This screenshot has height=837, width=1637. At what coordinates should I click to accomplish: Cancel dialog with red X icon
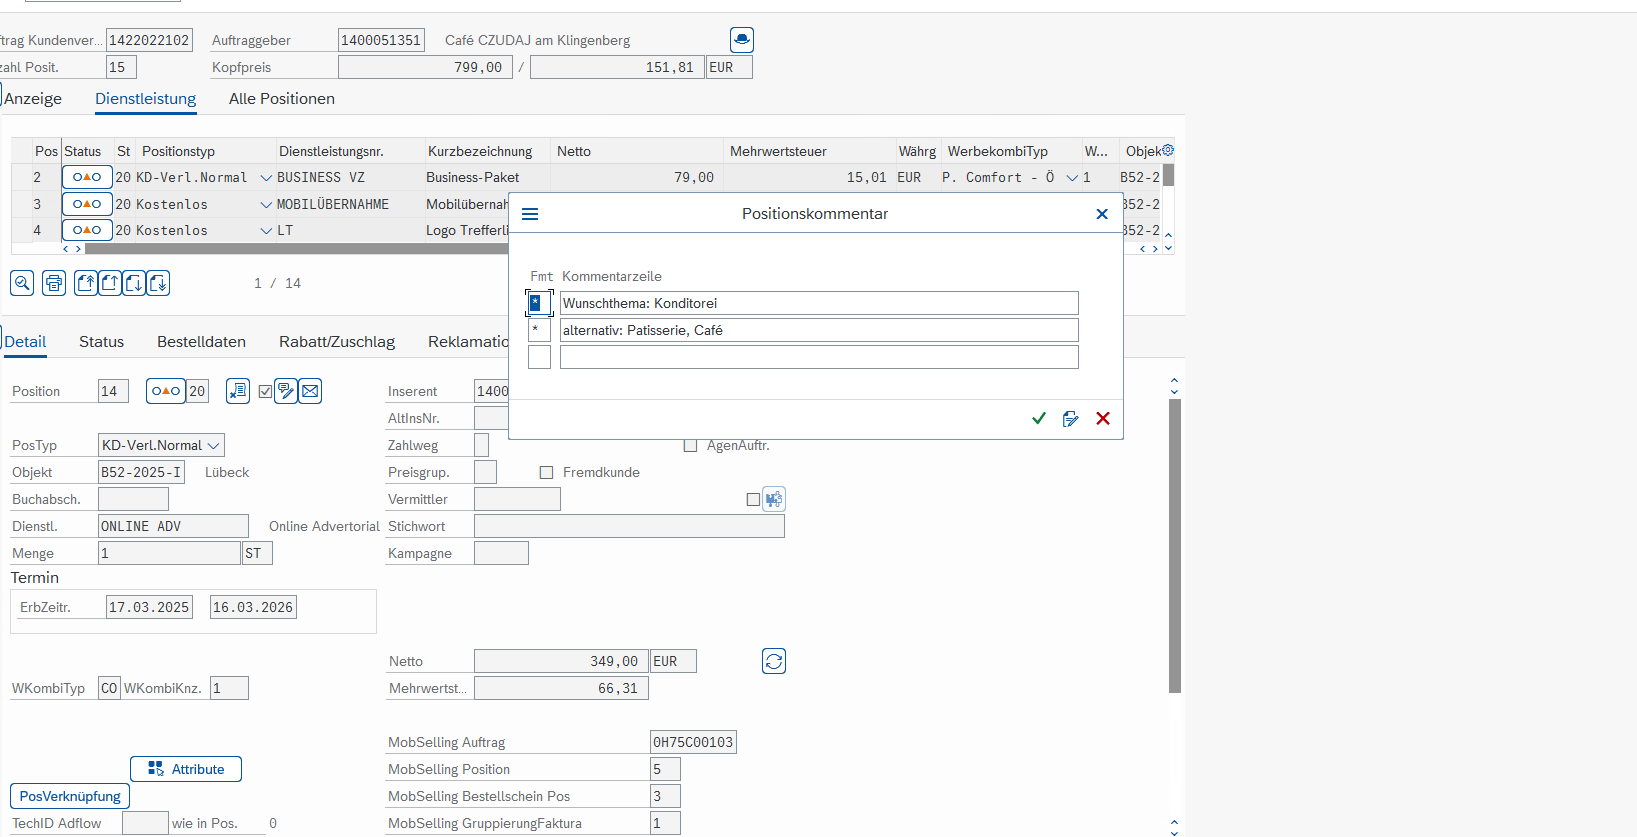1103,418
